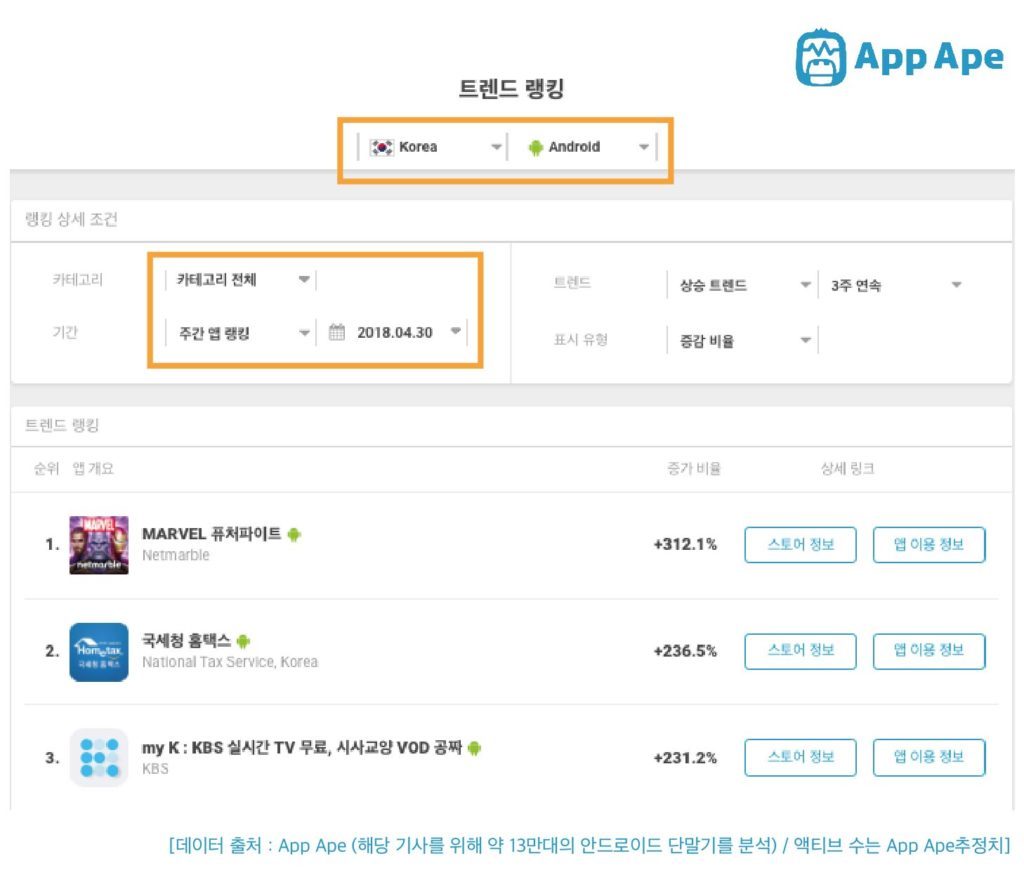Screen dimensions: 1024x882
Task: Click the 국세청 홈택스 app title
Action: click(186, 640)
